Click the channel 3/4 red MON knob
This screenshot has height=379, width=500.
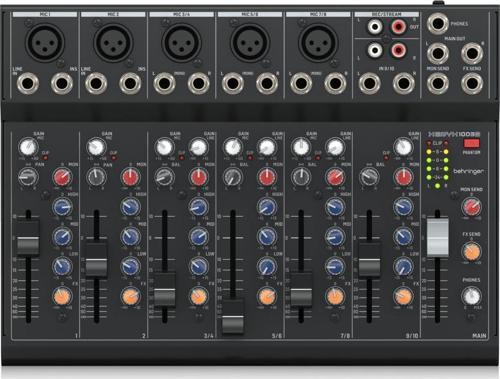(199, 177)
